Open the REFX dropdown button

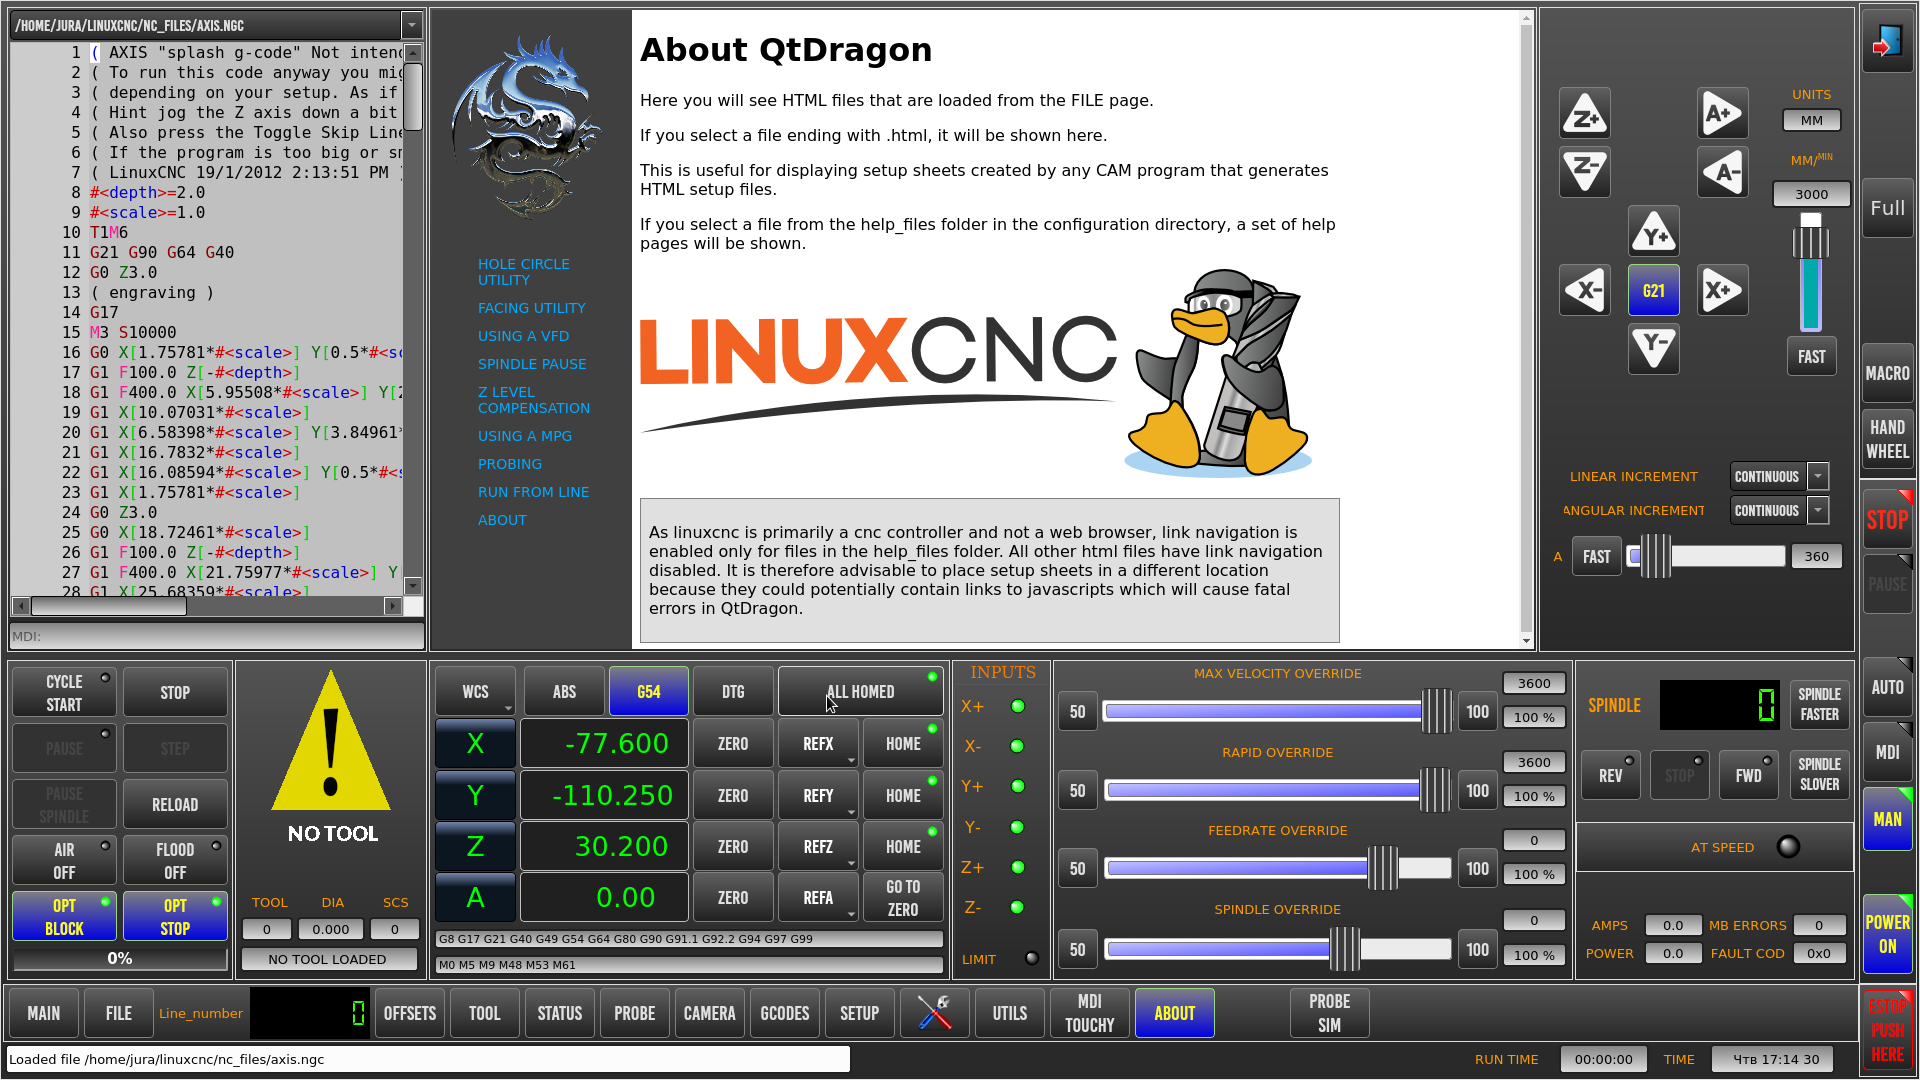(818, 744)
